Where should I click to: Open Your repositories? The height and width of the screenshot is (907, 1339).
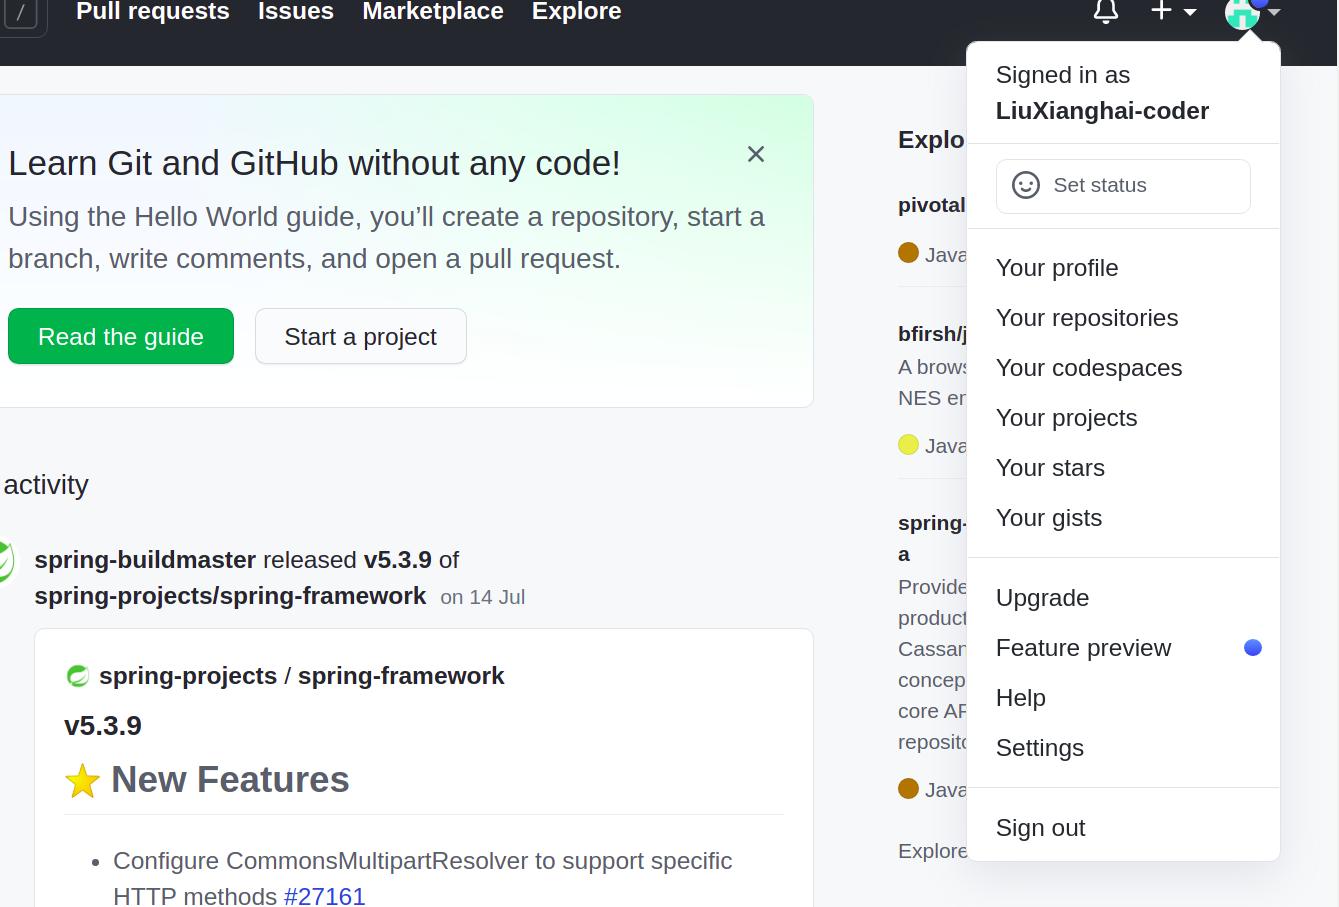pos(1123,318)
